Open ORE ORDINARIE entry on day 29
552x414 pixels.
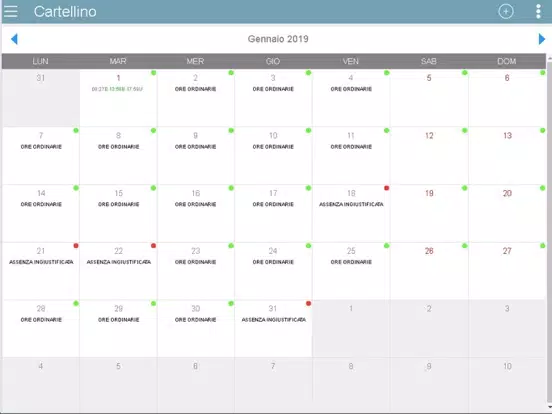[x=118, y=320]
